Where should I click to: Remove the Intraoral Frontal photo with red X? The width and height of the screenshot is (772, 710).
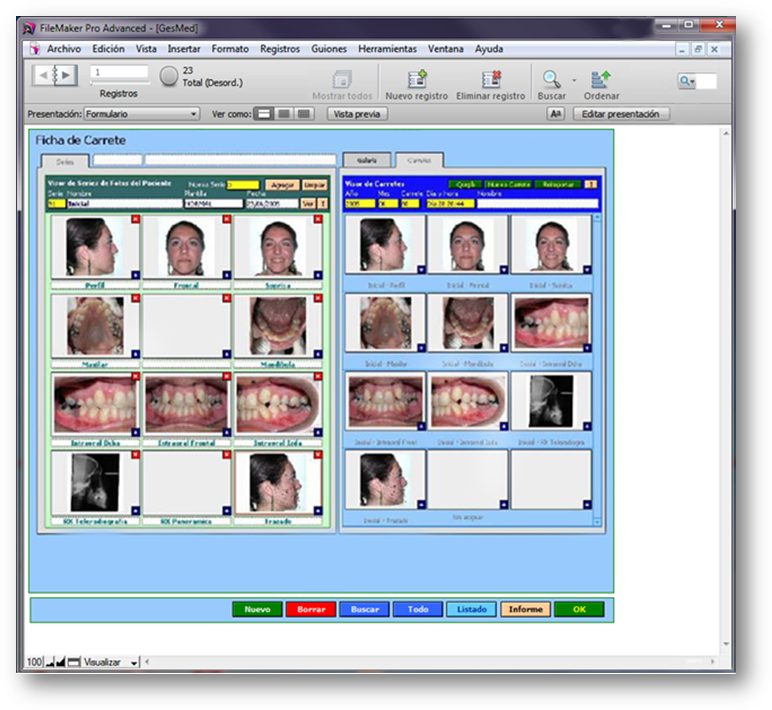[226, 376]
